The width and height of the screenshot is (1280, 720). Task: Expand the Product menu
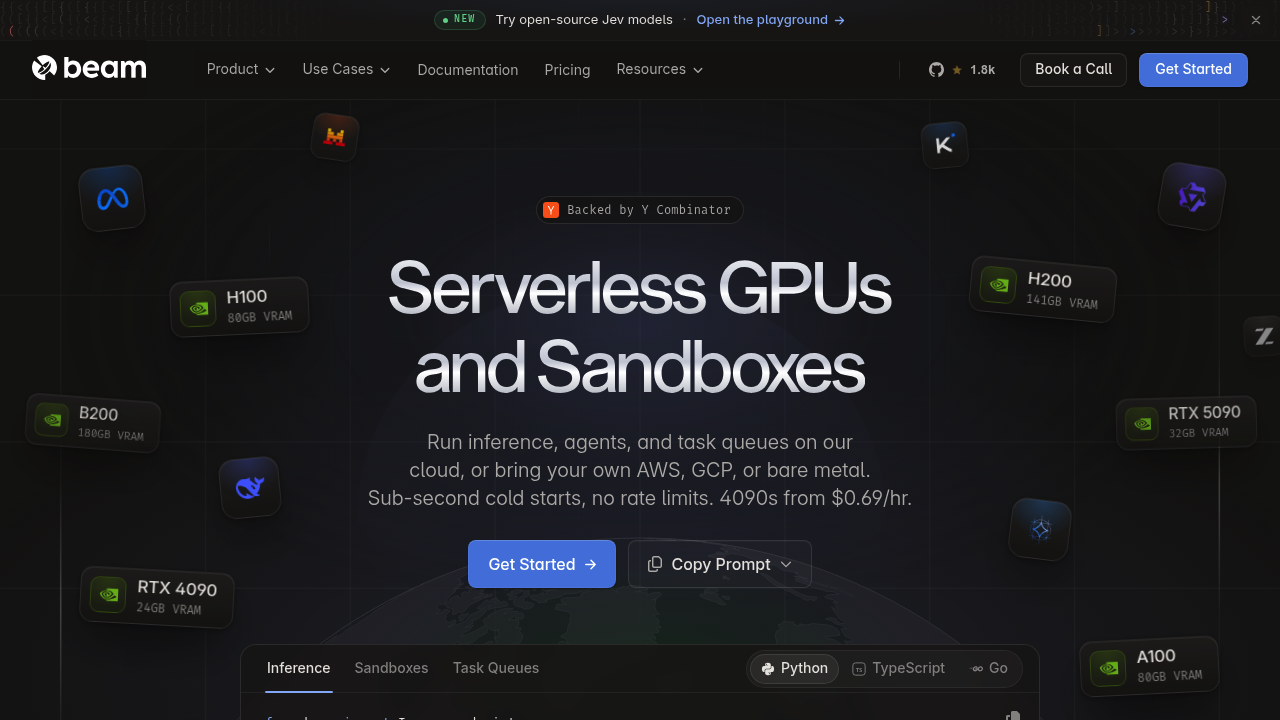(x=241, y=69)
